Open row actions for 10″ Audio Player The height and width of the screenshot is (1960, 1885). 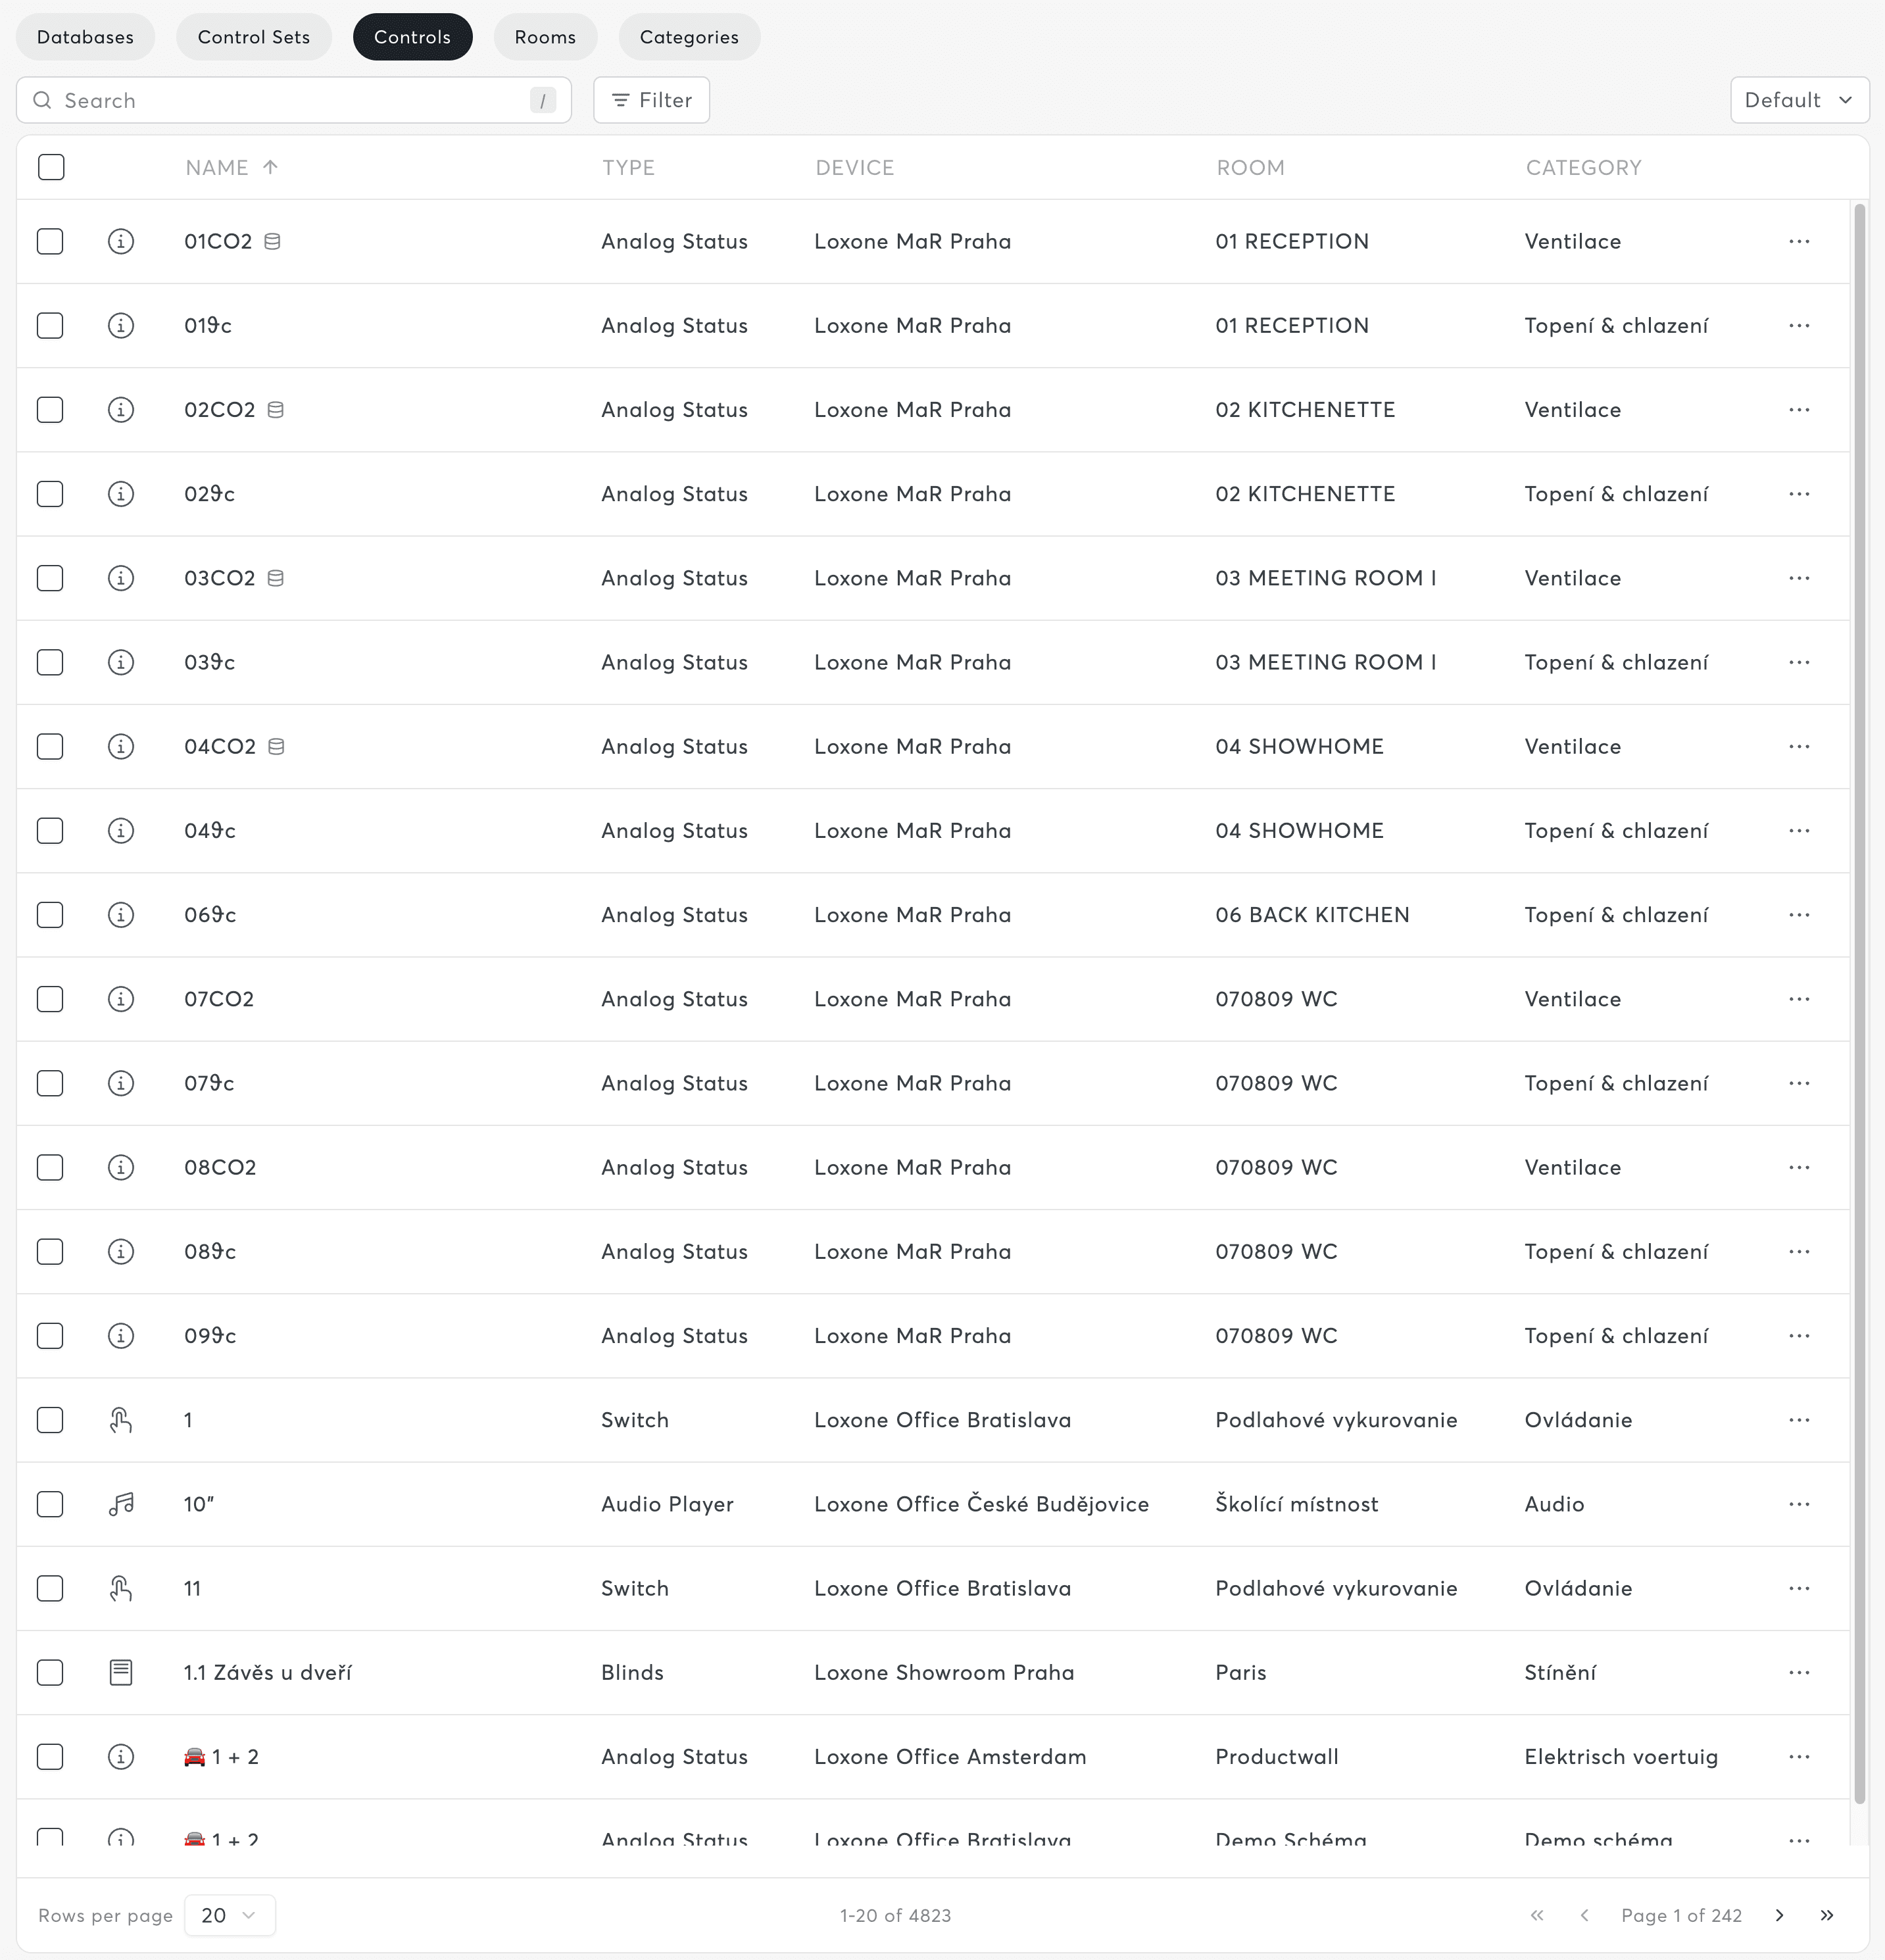(1799, 1504)
